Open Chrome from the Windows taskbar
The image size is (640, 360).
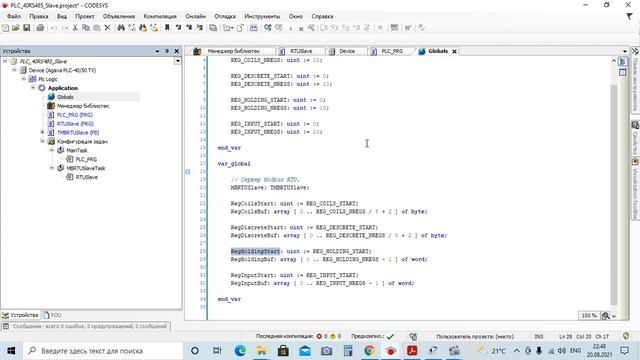tap(369, 351)
